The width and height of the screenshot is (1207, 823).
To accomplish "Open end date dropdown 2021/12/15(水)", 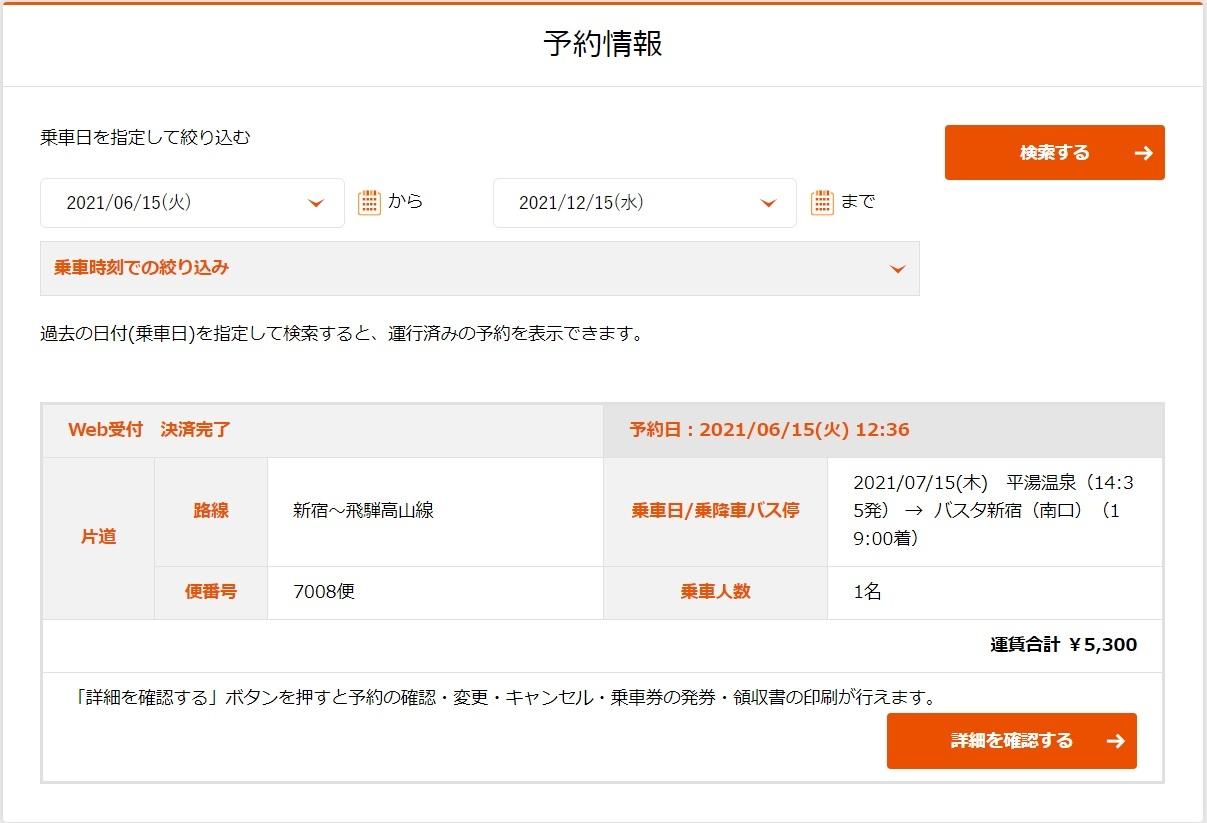I will click(645, 203).
